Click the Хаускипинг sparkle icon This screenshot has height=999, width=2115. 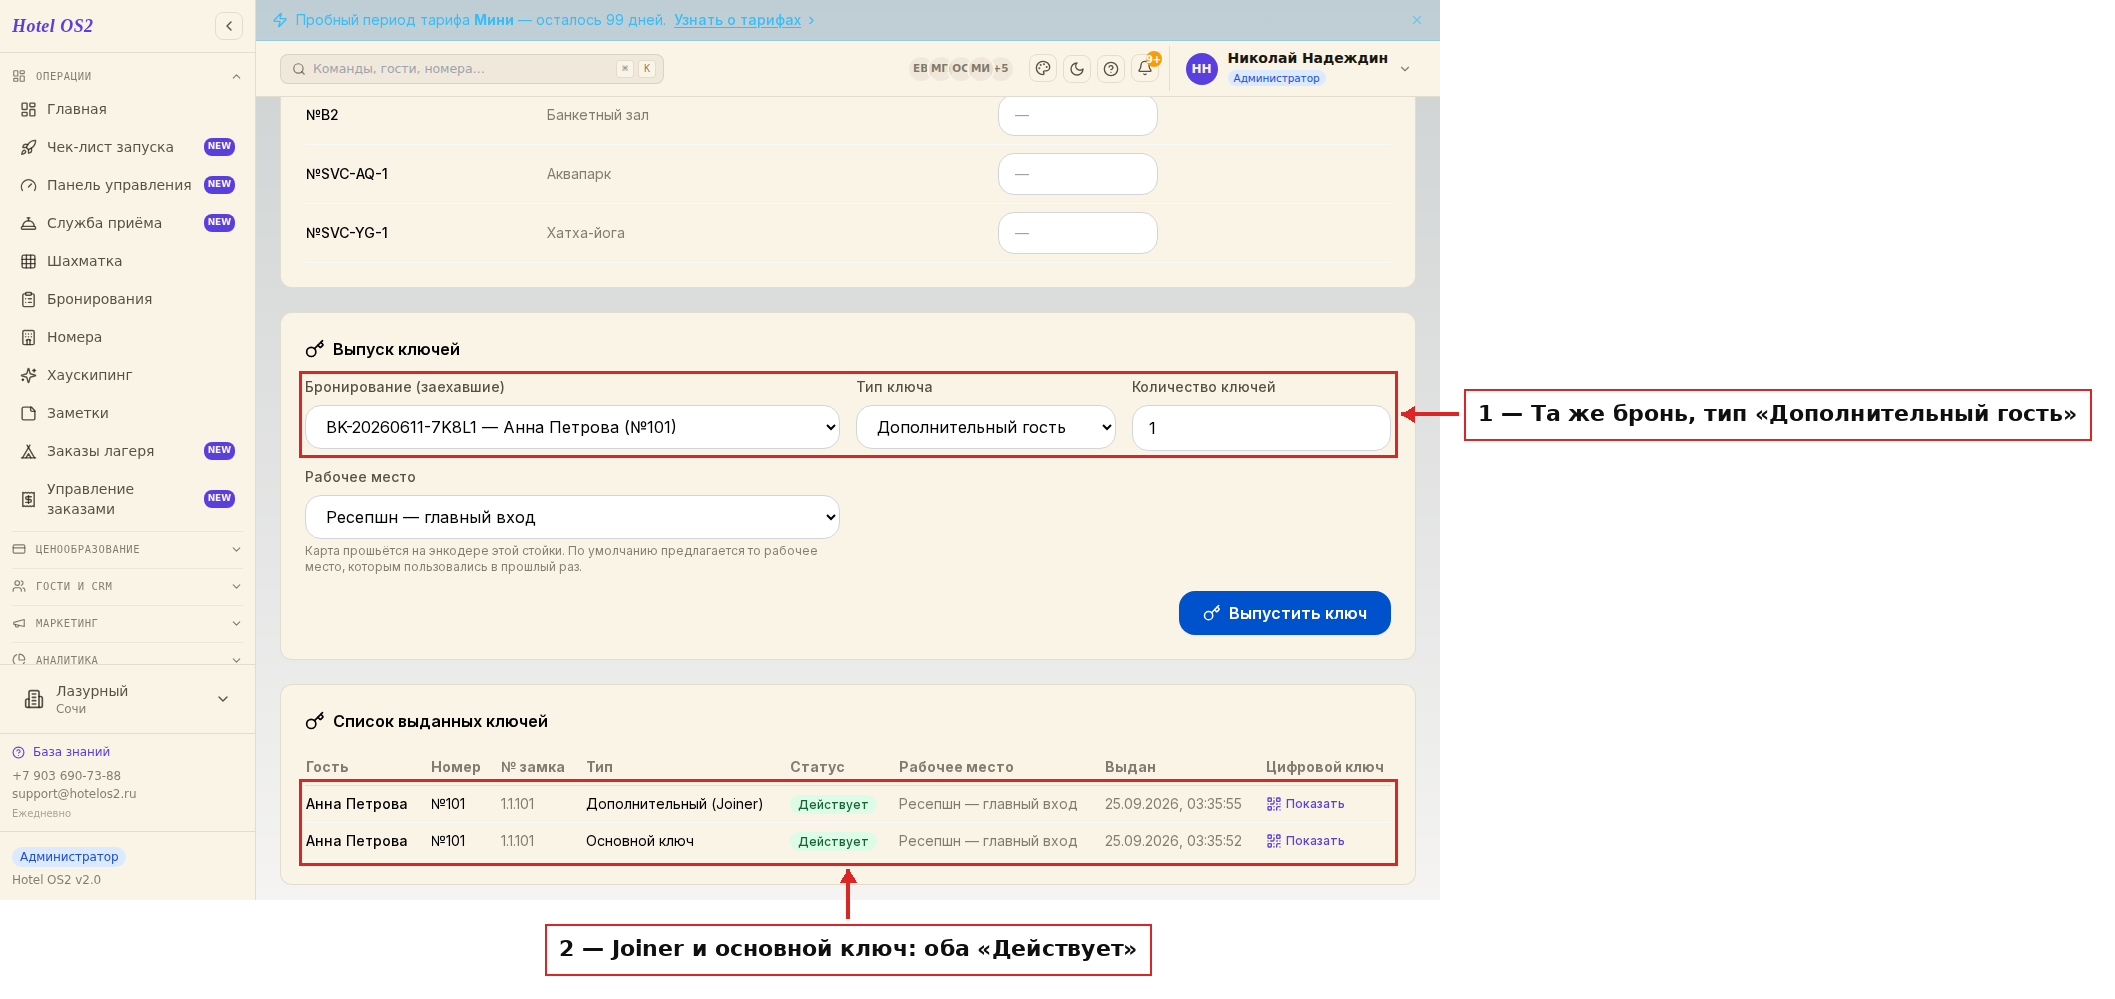pos(29,375)
